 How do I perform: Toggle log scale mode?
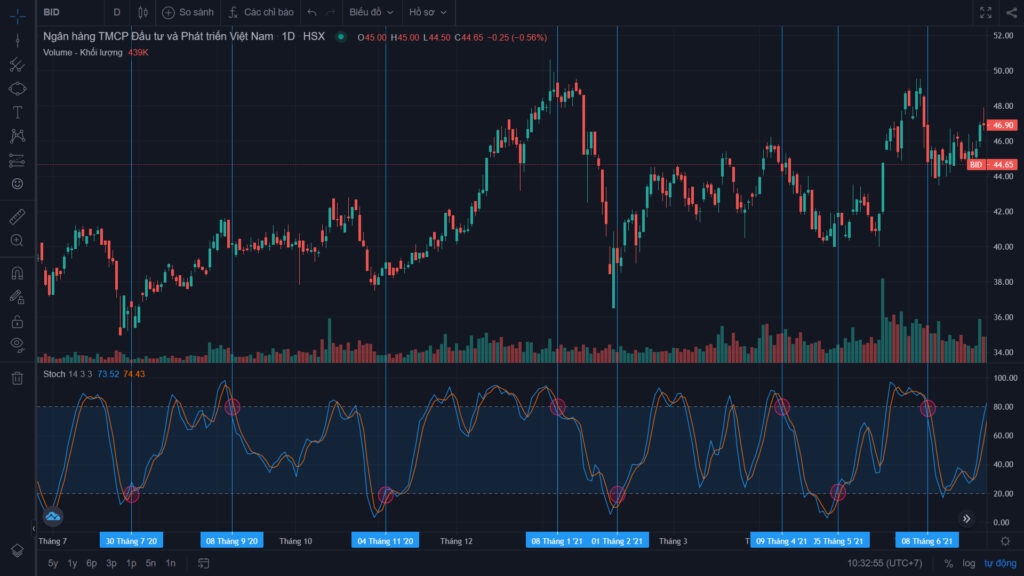pyautogui.click(x=968, y=563)
